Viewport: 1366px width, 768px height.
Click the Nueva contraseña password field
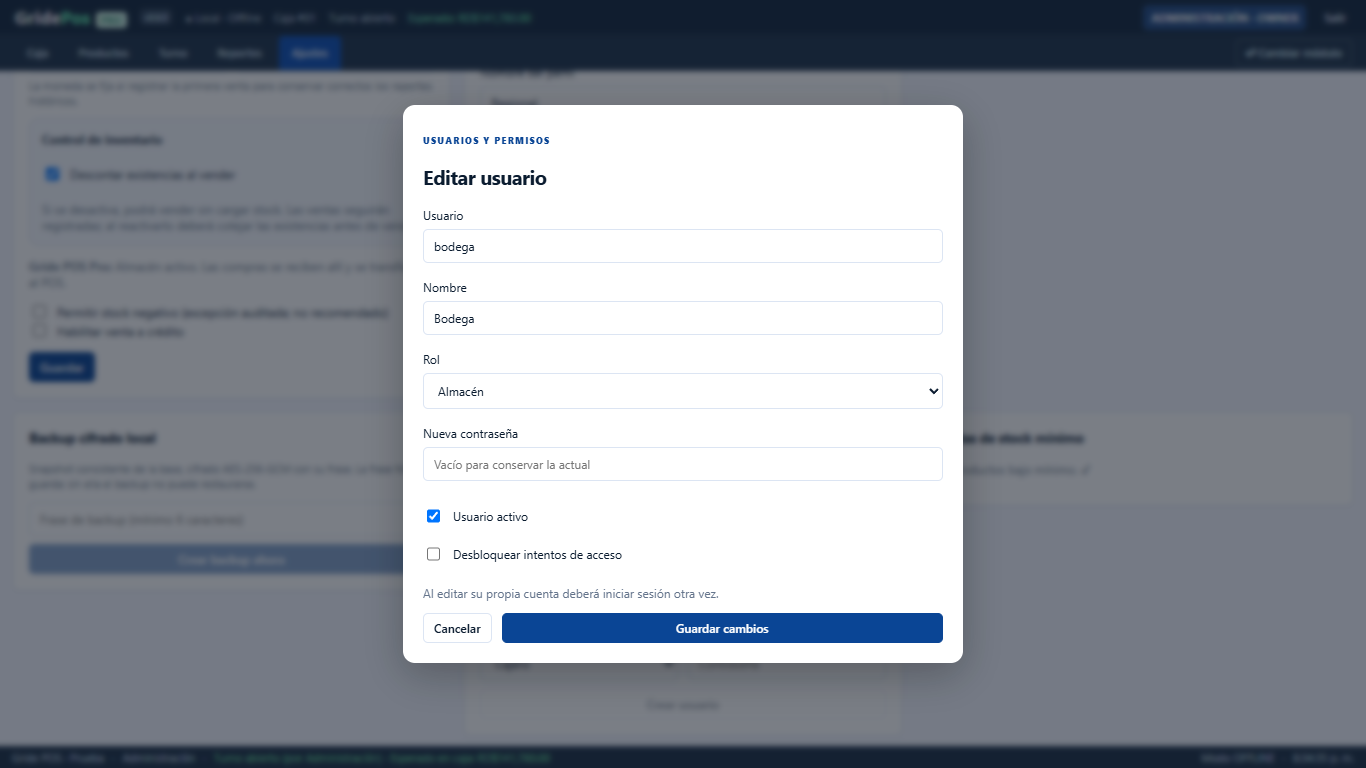683,464
